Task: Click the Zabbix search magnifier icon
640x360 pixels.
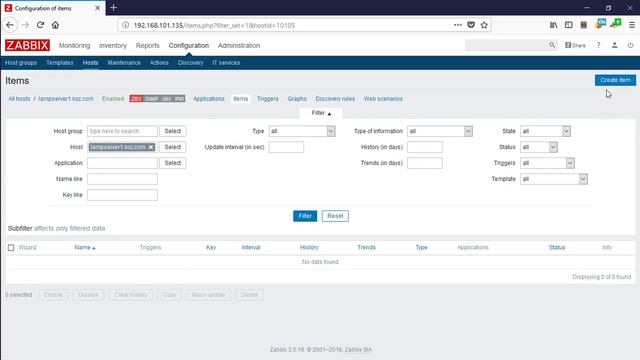Action: point(552,45)
